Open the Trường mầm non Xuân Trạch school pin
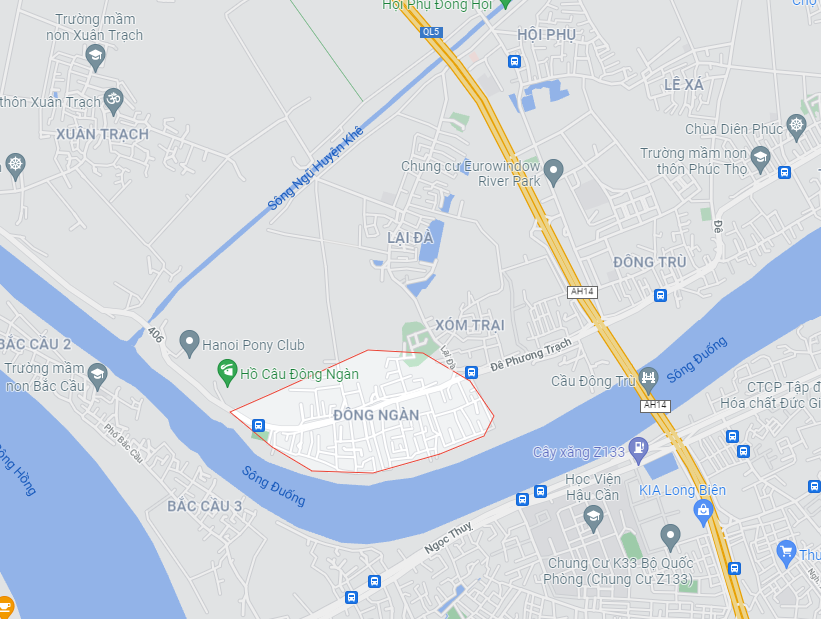Image resolution: width=824 pixels, height=621 pixels. 95,57
